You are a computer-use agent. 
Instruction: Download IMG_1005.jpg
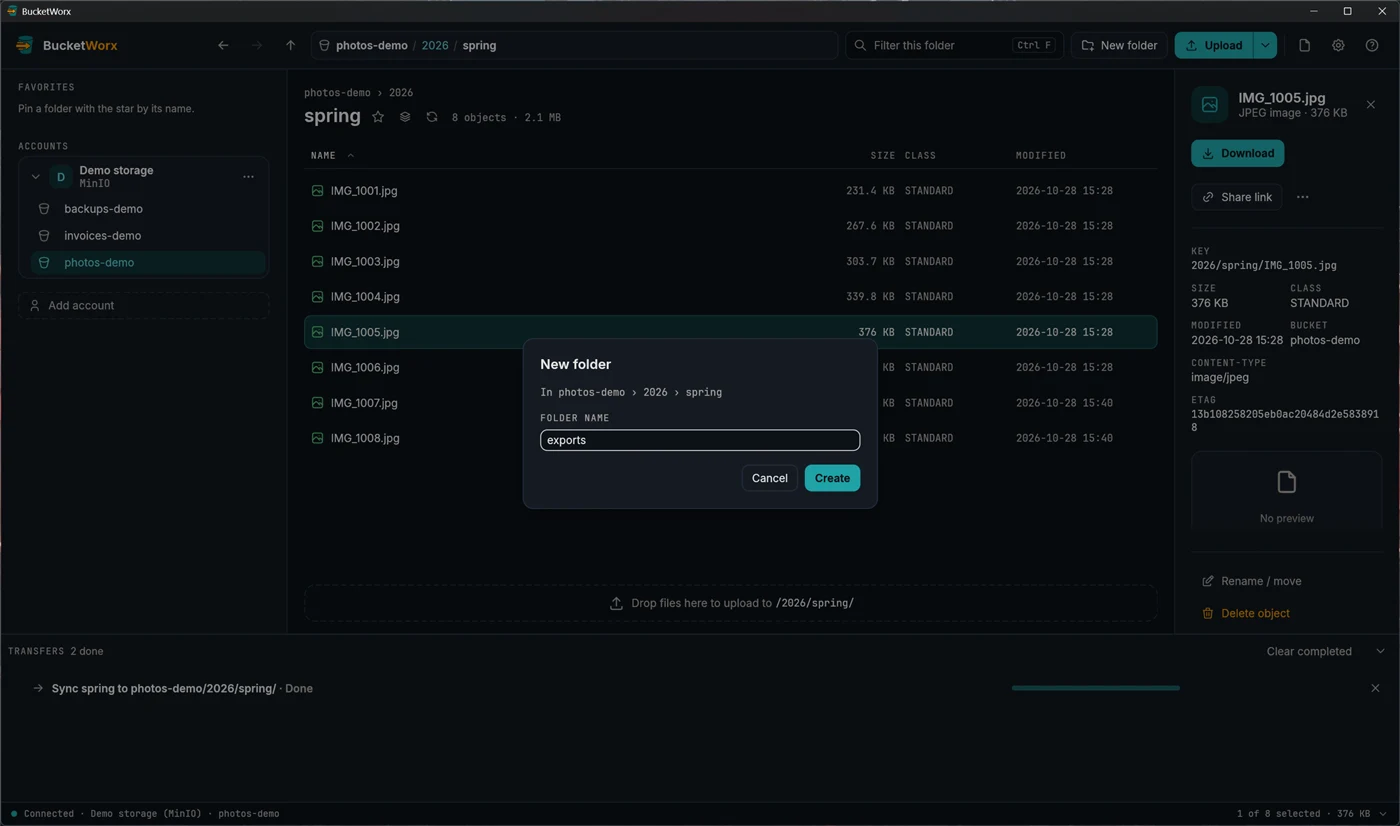(x=1237, y=153)
